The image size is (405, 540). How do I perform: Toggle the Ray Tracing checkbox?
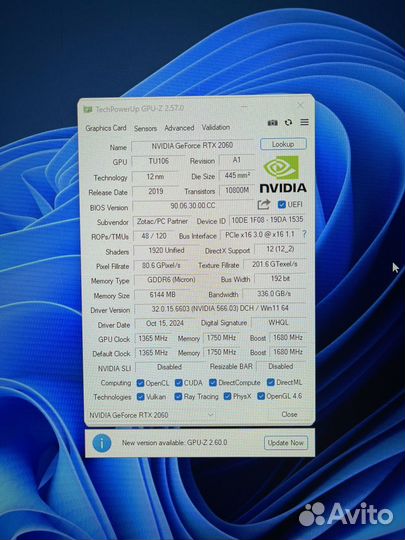178,397
